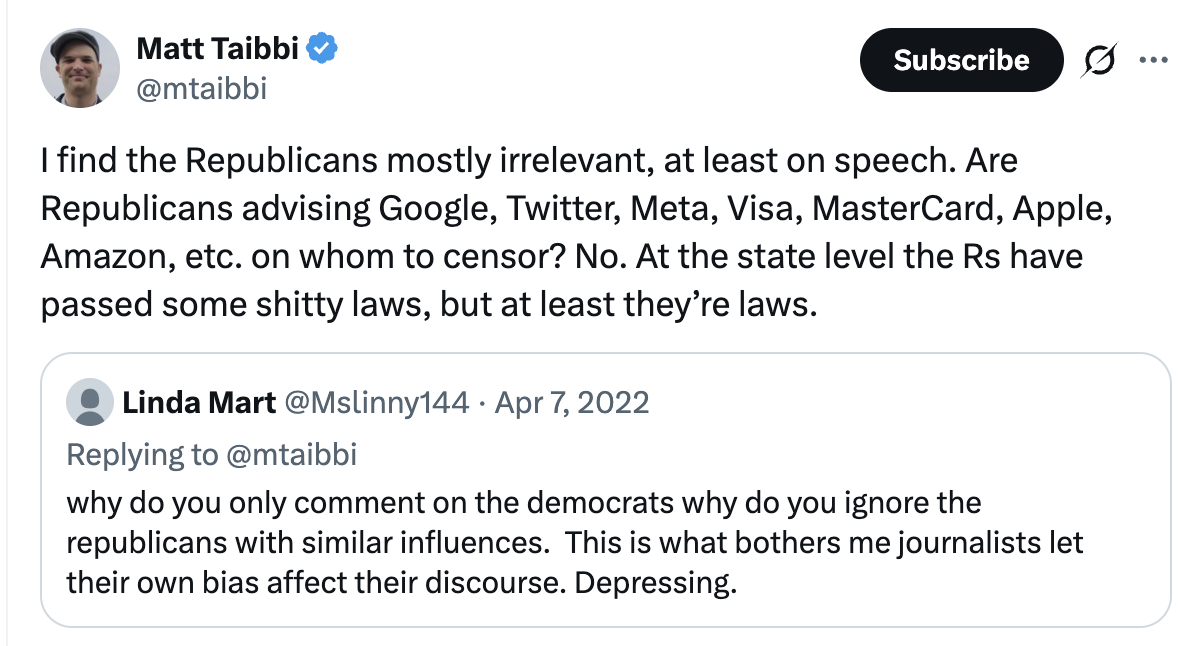The height and width of the screenshot is (646, 1200).
Task: Click the 'Replying to' label text
Action: coord(140,455)
